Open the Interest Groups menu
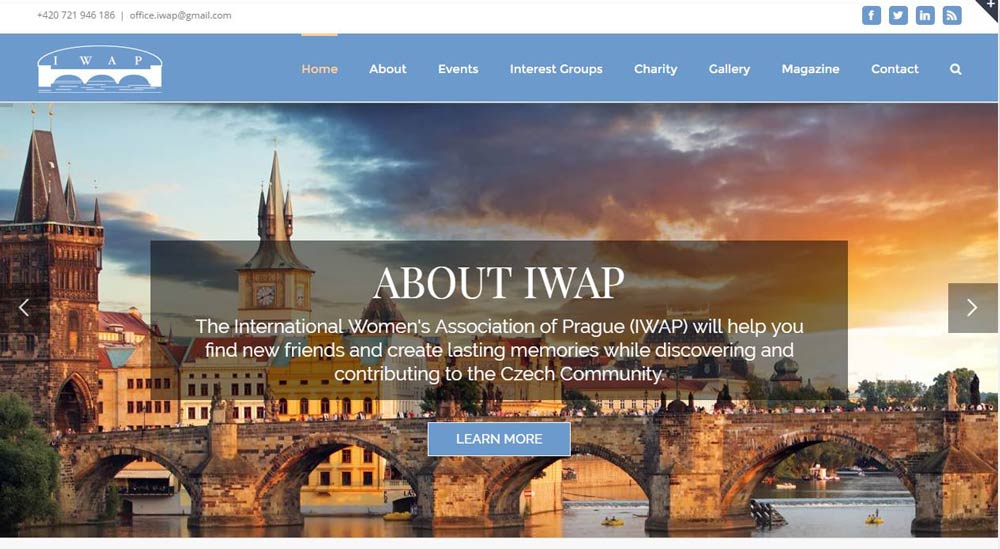This screenshot has width=1000, height=549. (556, 69)
